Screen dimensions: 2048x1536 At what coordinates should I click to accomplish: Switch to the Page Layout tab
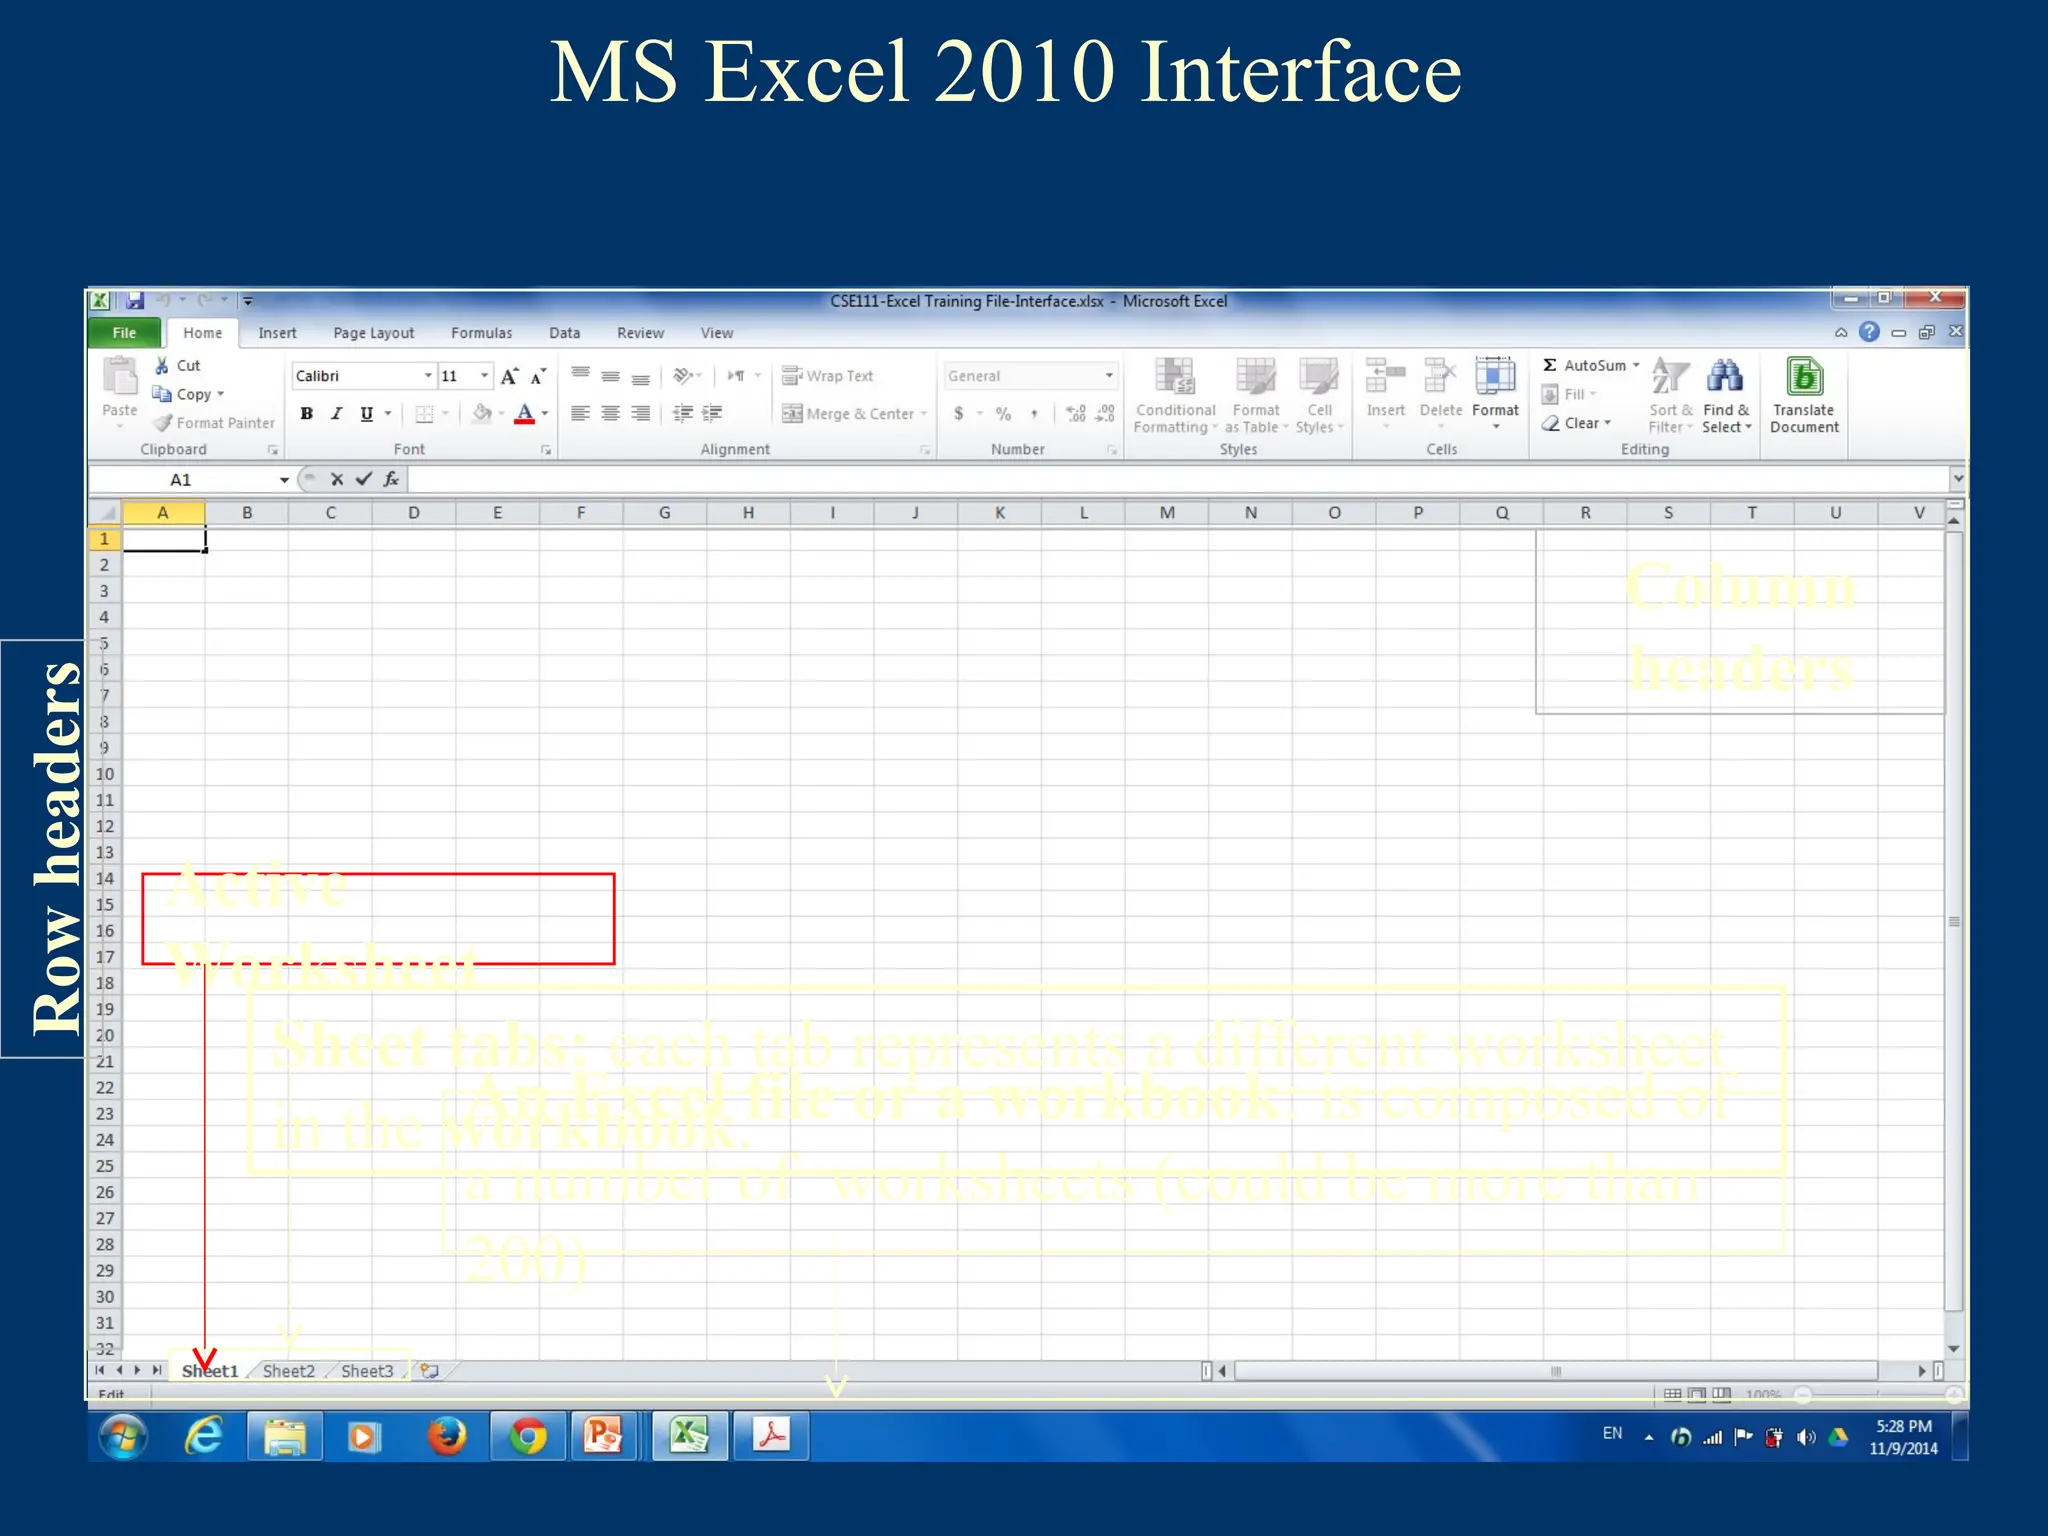coord(373,333)
